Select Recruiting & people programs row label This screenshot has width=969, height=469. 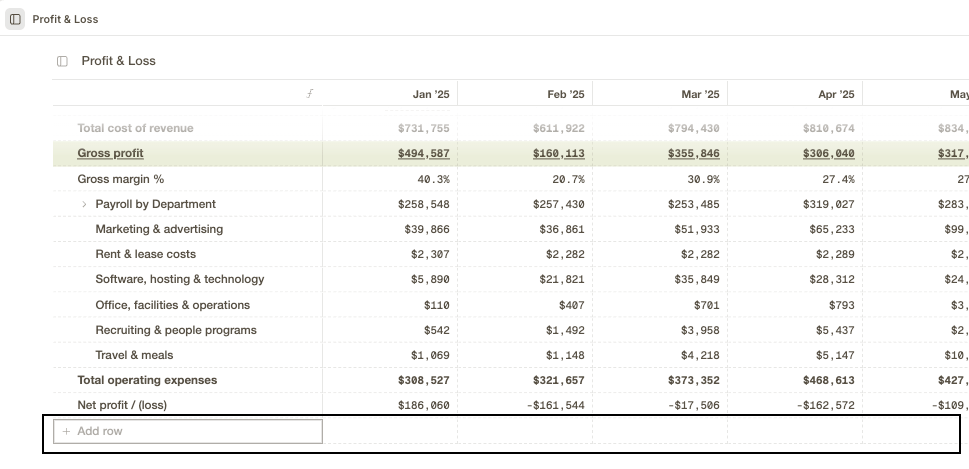[176, 330]
